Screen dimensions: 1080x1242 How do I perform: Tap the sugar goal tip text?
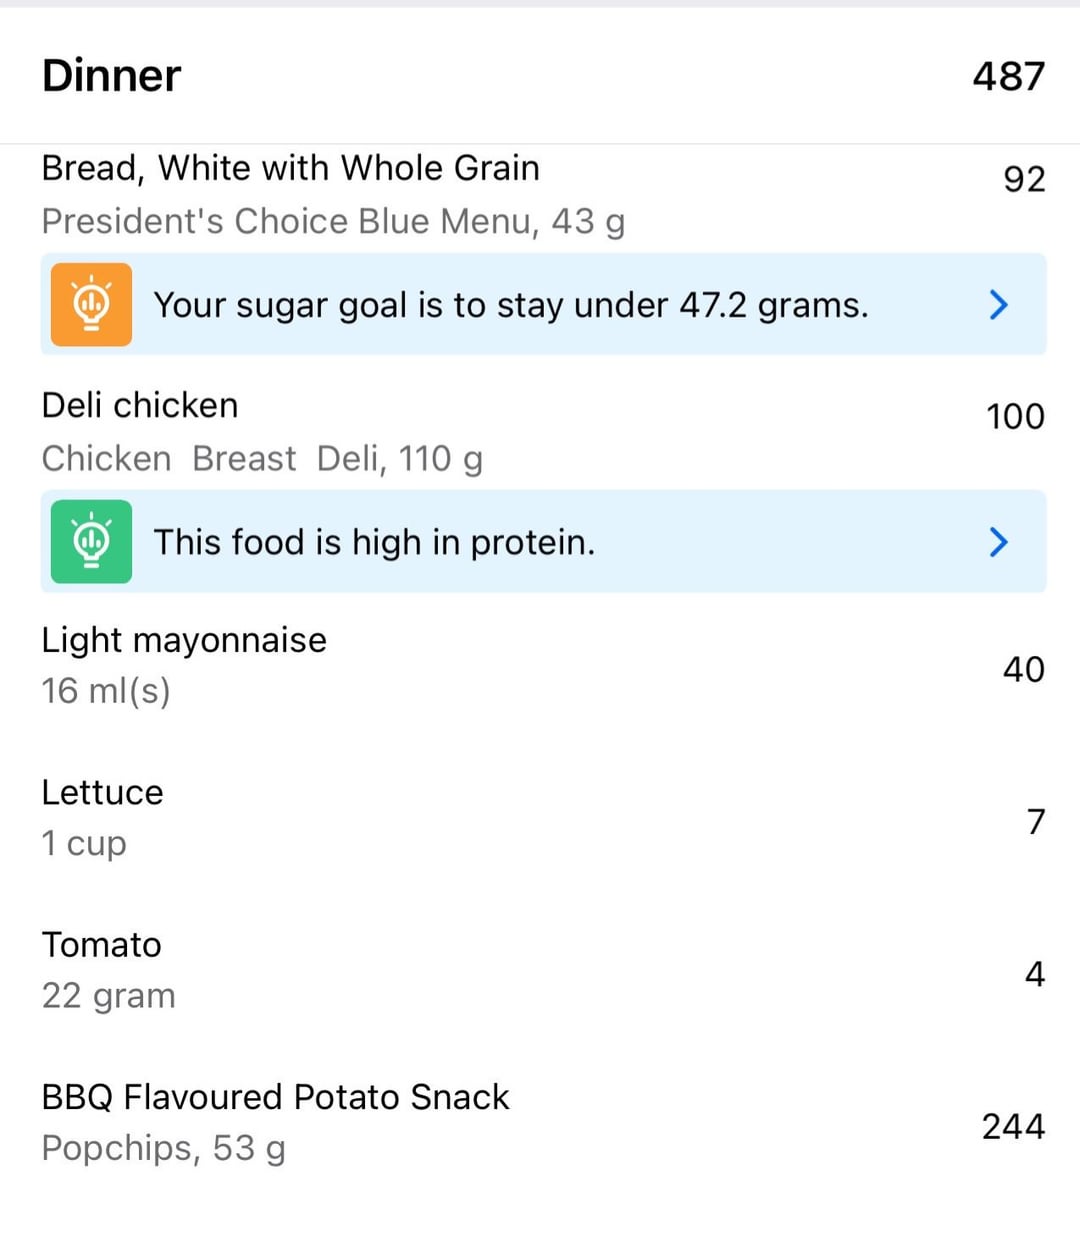tap(511, 305)
